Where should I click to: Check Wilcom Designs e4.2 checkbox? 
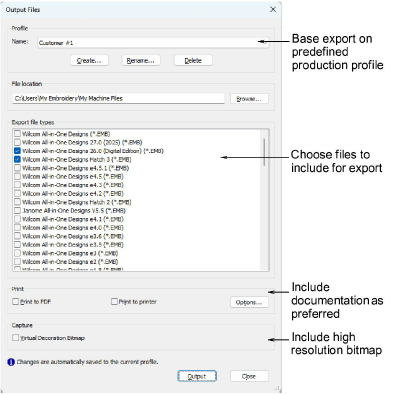[17, 194]
